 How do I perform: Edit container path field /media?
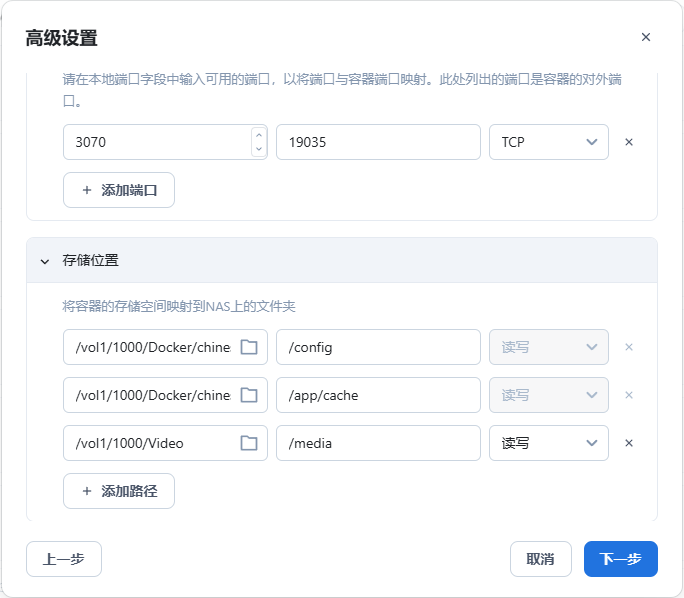coord(378,443)
